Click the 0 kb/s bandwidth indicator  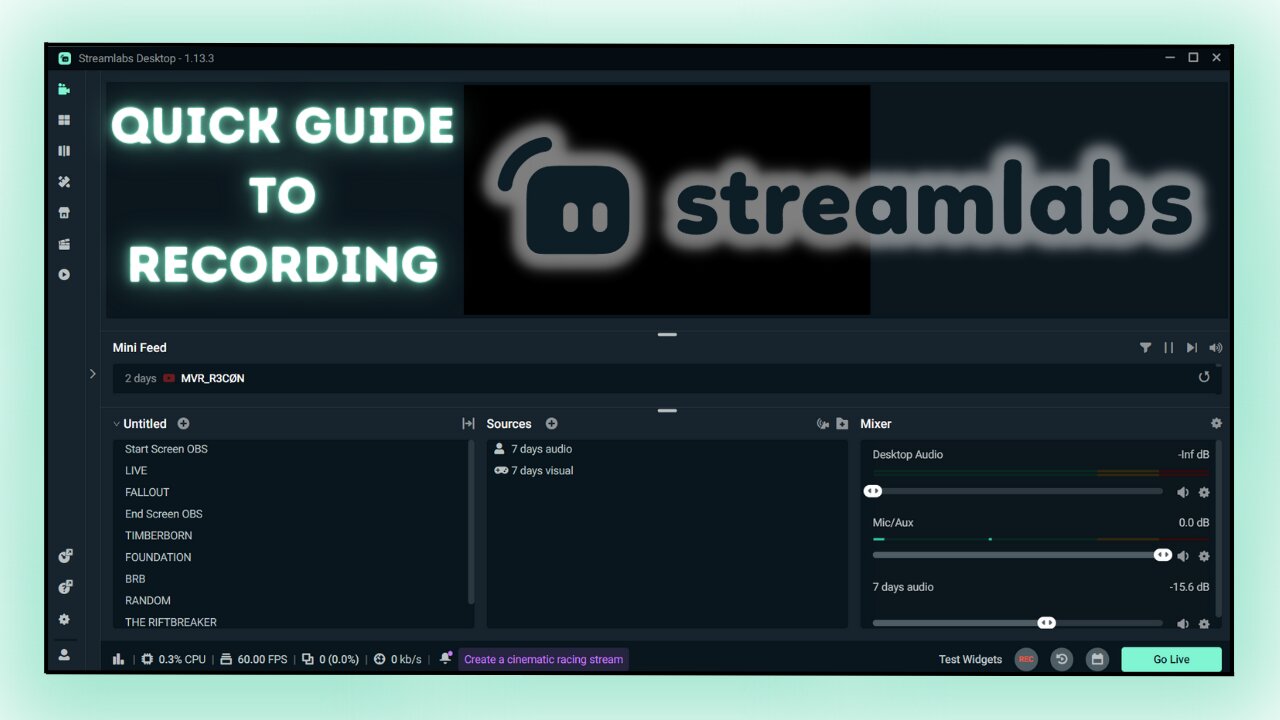tap(399, 659)
